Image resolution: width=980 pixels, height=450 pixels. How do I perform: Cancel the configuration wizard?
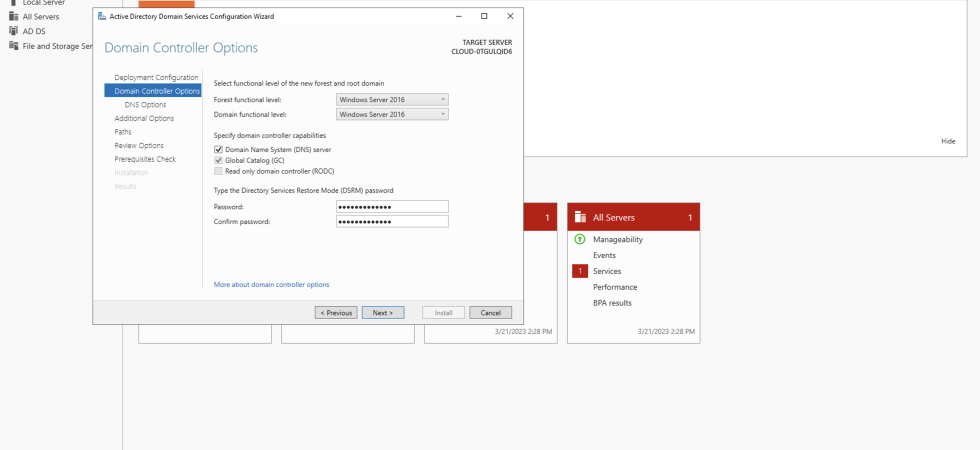point(491,312)
